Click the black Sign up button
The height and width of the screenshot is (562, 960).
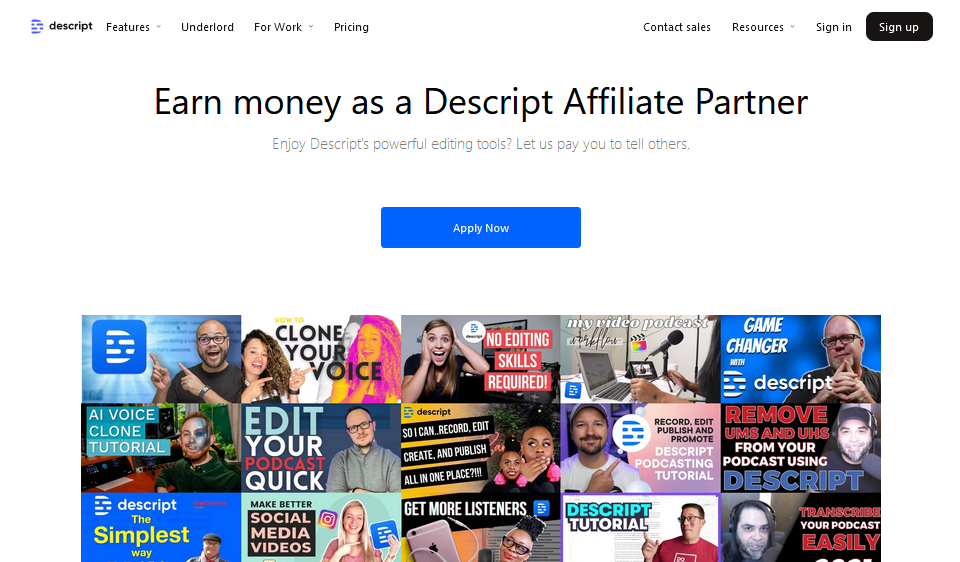click(x=899, y=26)
